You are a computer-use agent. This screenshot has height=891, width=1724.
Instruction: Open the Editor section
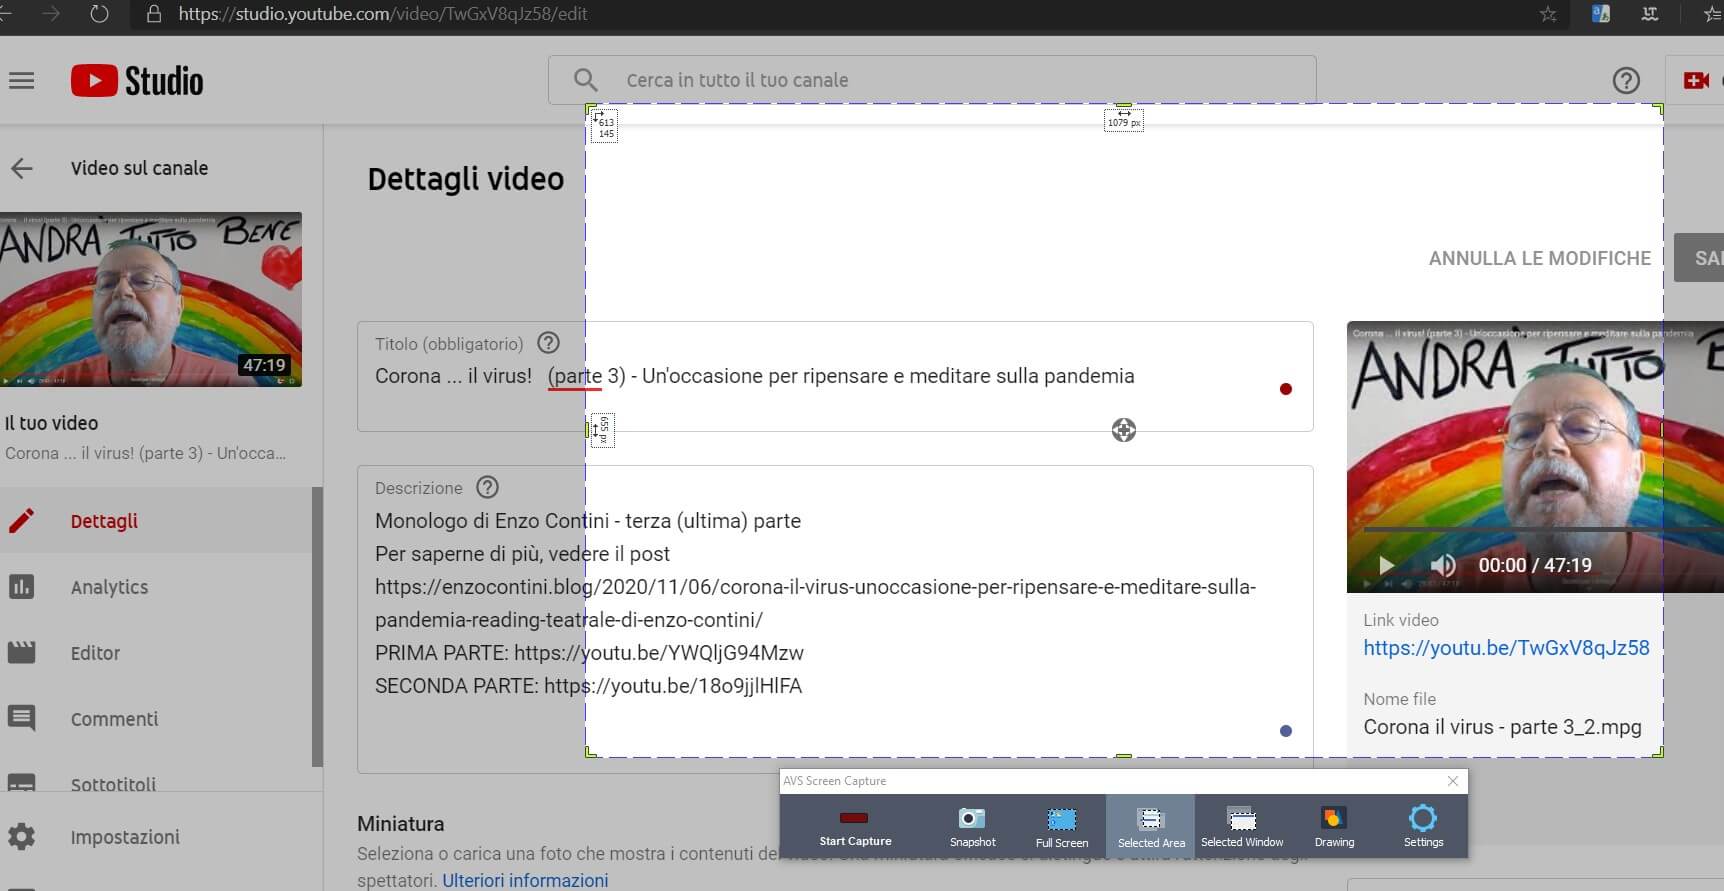[95, 653]
